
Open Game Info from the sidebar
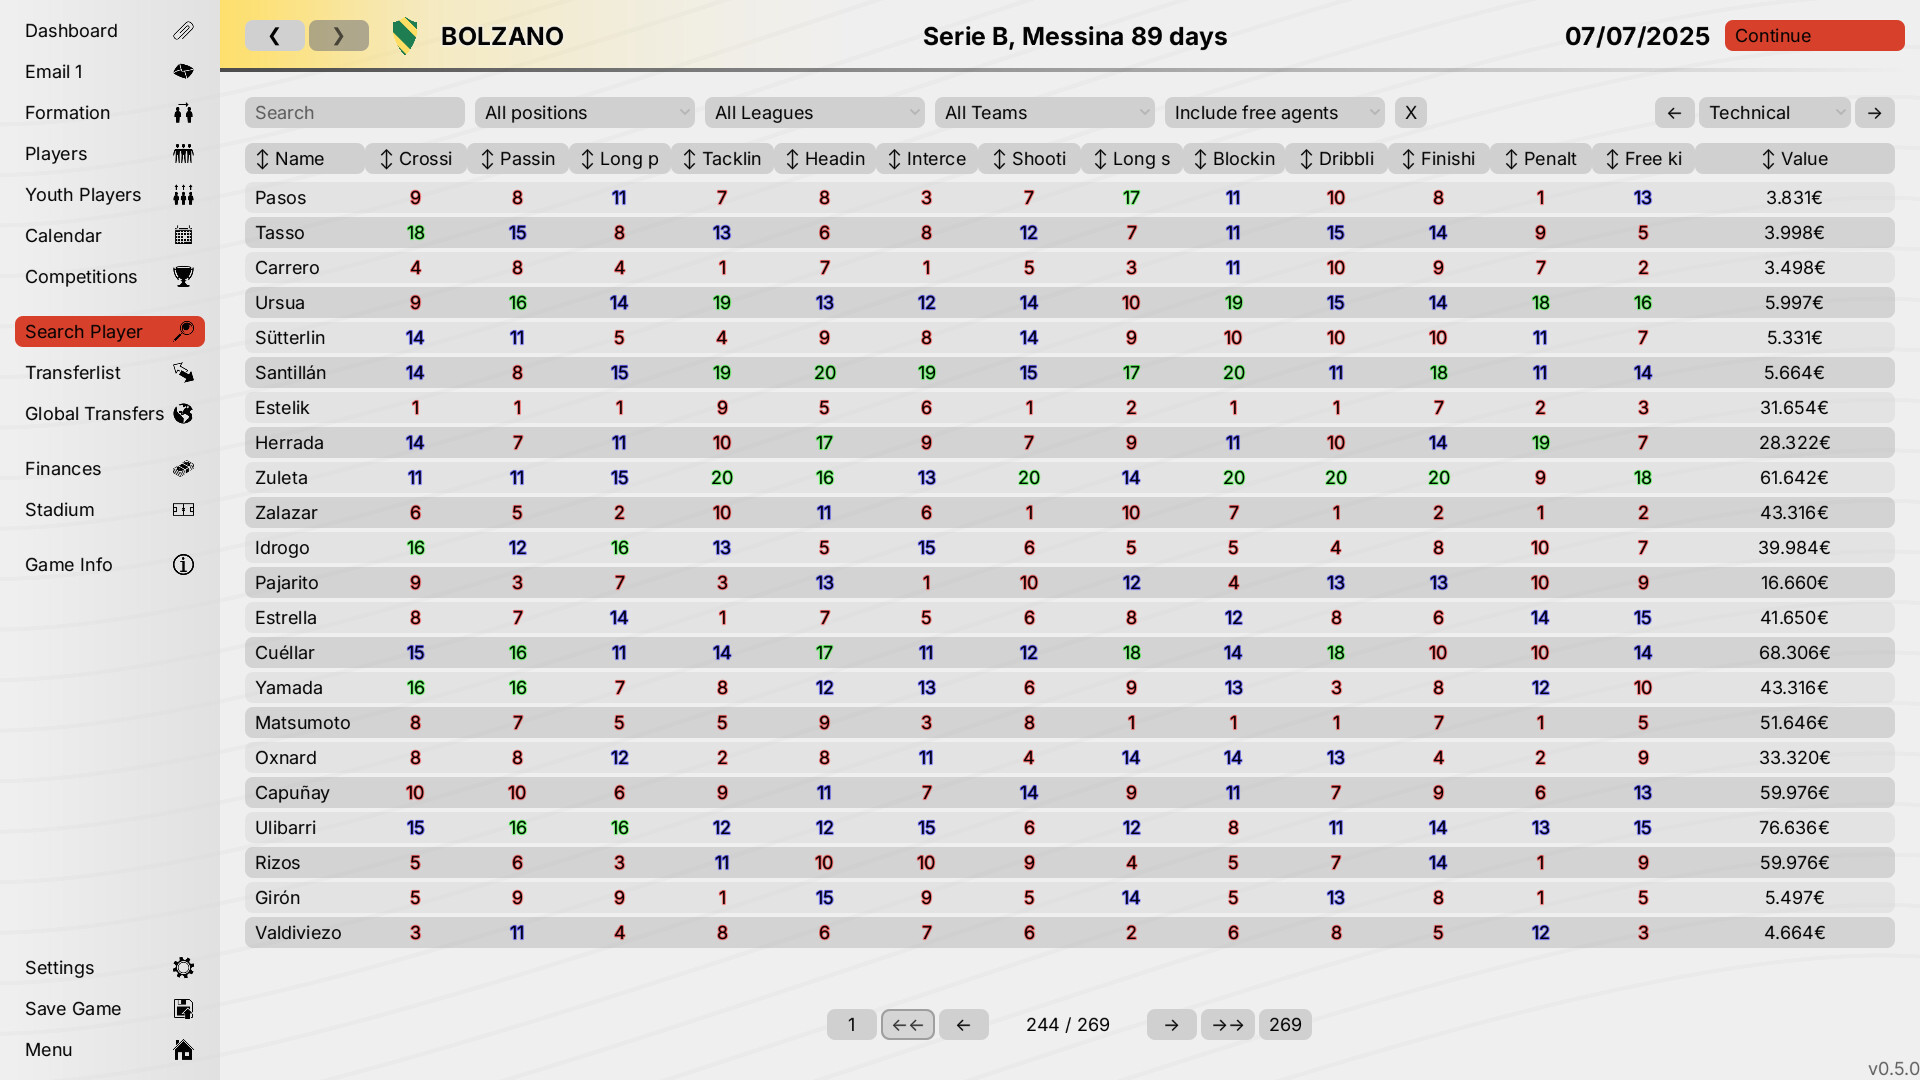click(183, 564)
